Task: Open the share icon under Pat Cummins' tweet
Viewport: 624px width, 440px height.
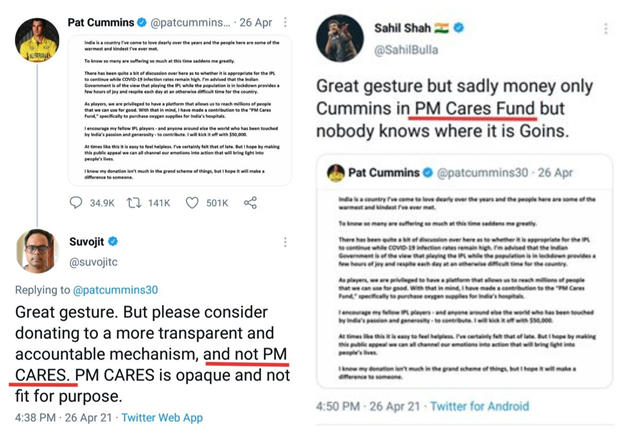Action: 250,204
